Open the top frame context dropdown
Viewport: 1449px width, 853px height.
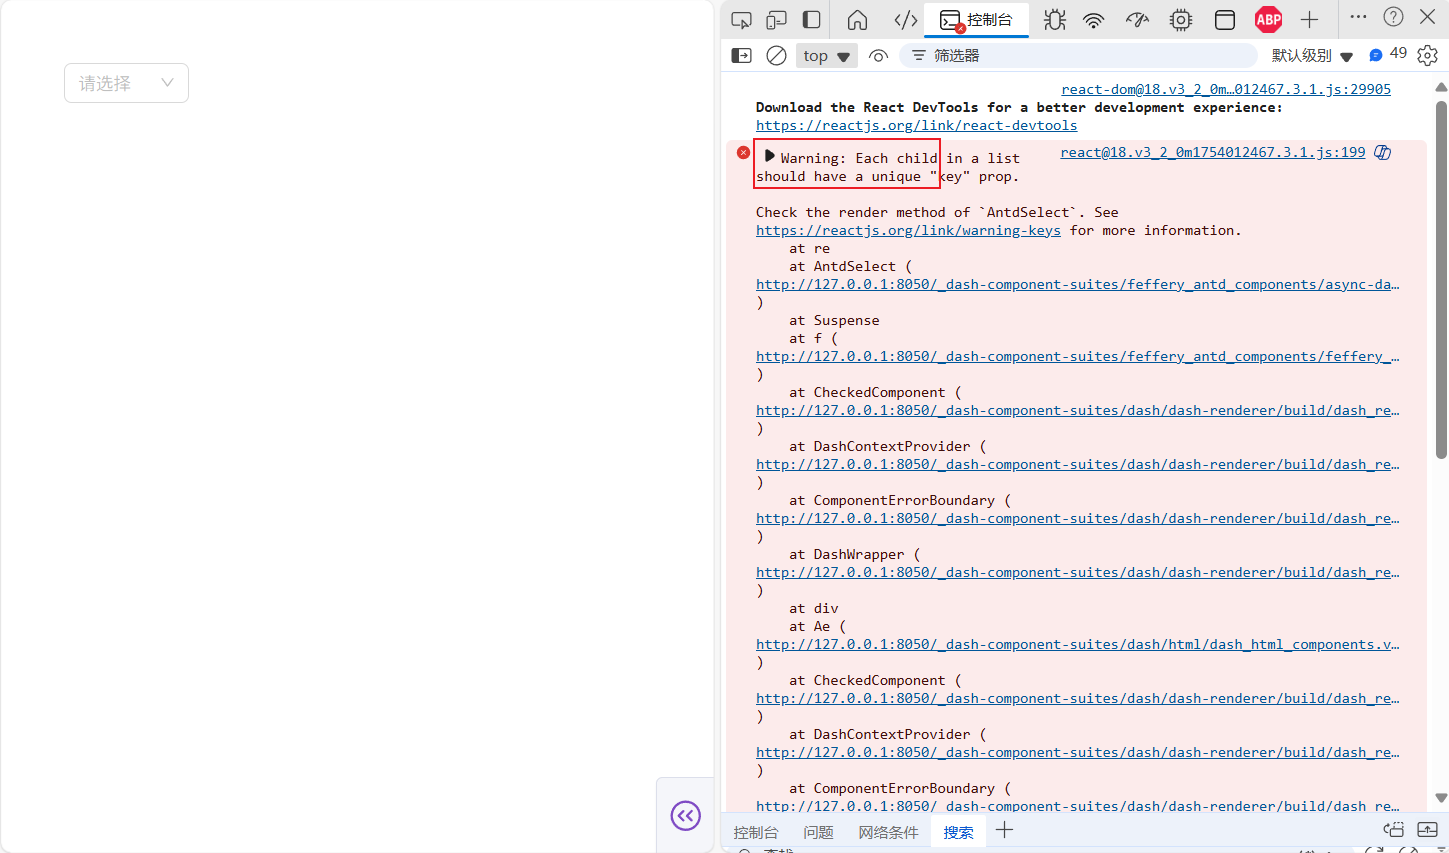coord(826,55)
